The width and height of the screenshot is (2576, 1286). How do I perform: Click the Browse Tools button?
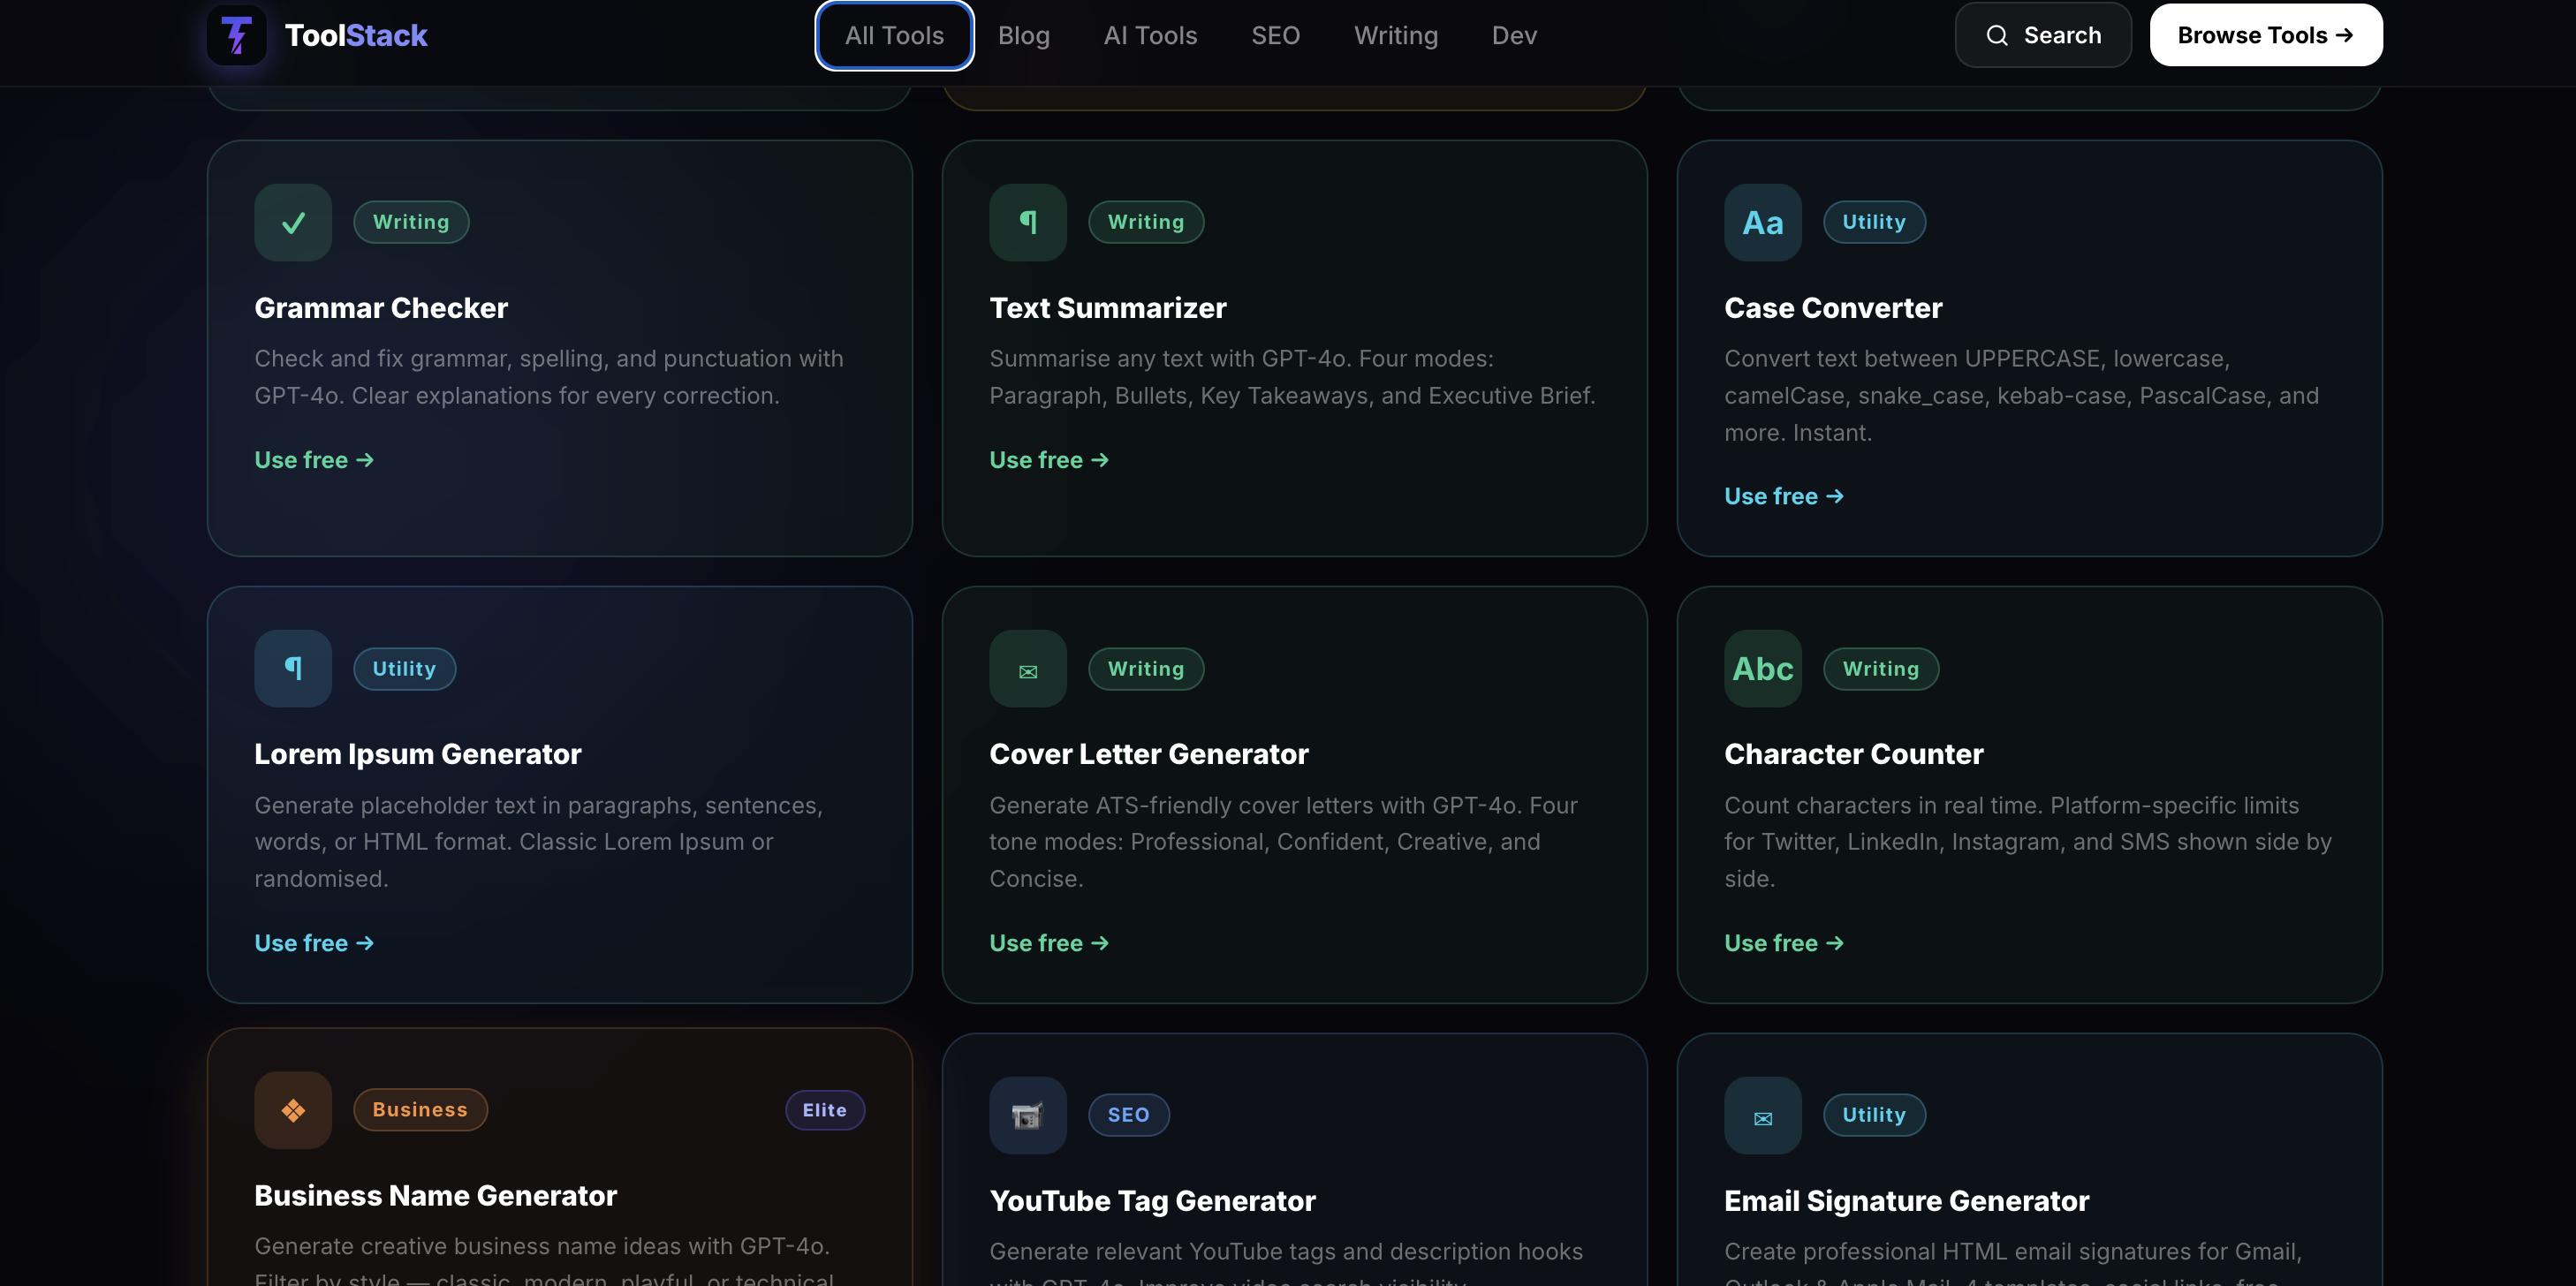[x=2265, y=34]
